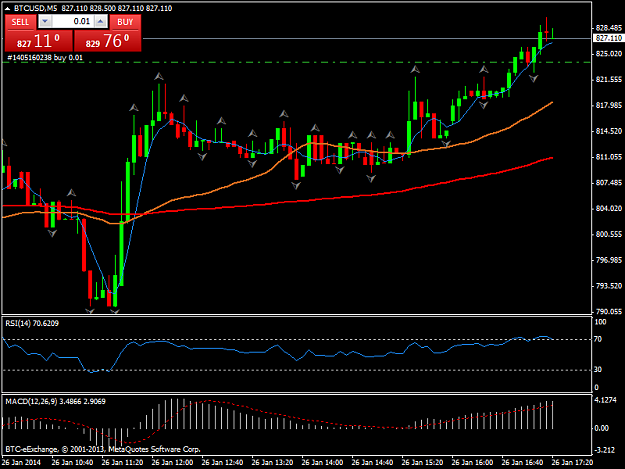
Task: Click the BTC-eExchange copyright text
Action: [x=103, y=449]
